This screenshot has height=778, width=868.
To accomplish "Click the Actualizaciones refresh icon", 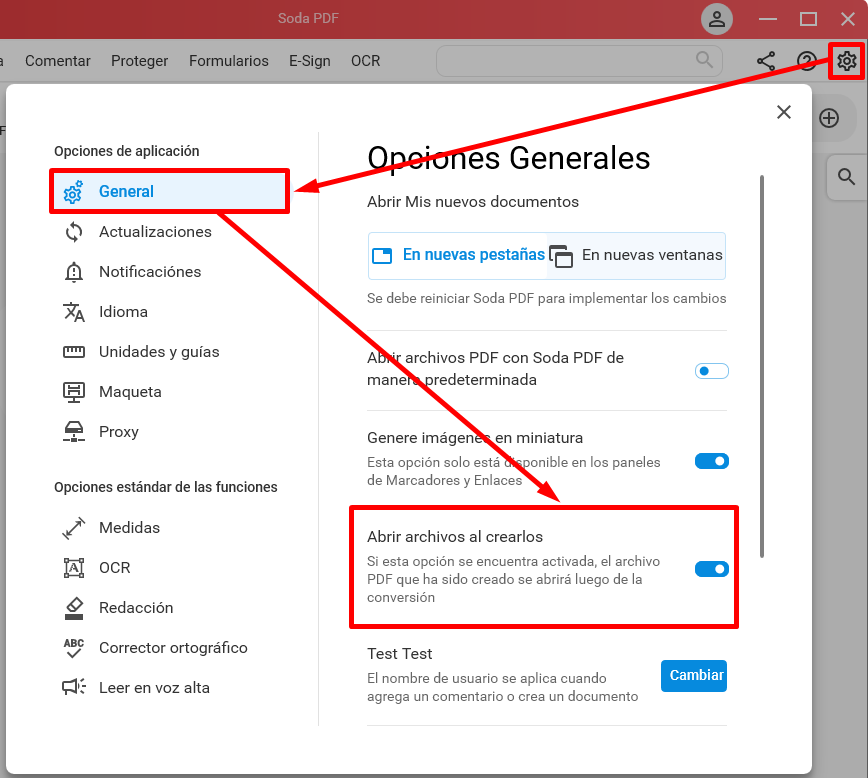I will pos(74,232).
